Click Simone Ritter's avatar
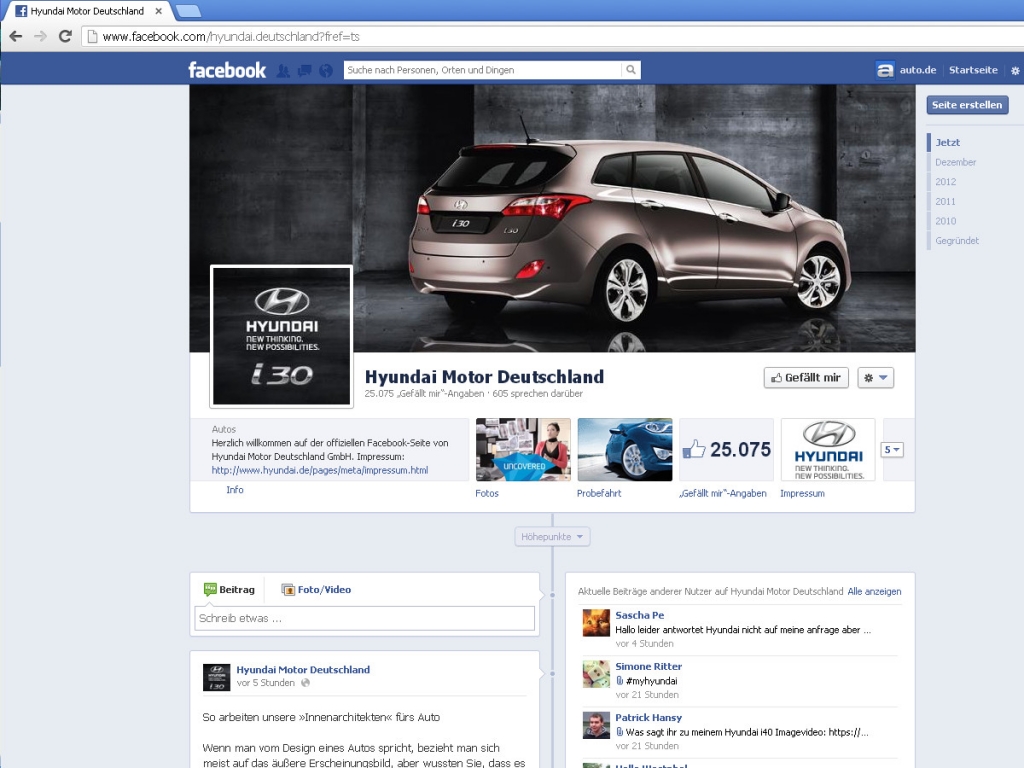 [596, 673]
